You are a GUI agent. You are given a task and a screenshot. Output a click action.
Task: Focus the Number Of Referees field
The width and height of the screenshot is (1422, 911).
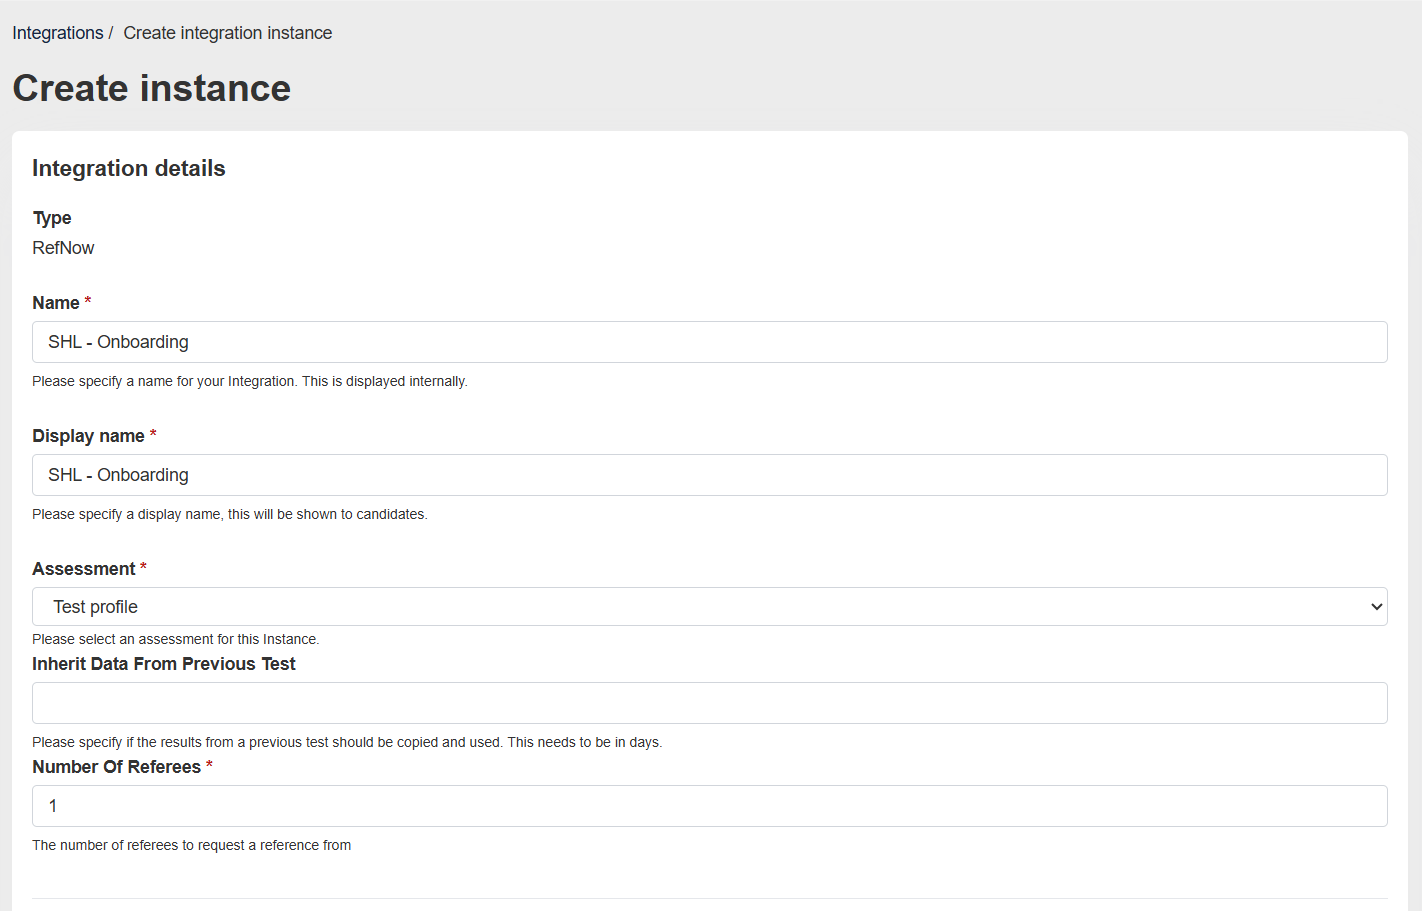710,806
